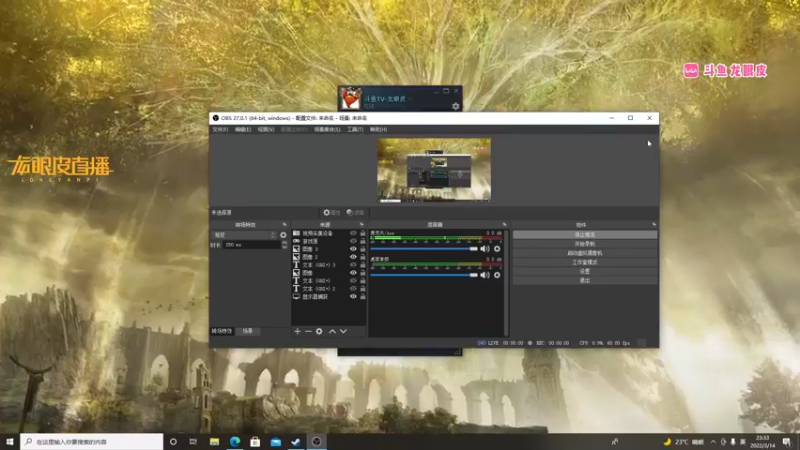800x450 pixels.
Task: Click the 启动虚拟摄像机 button
Action: pyautogui.click(x=585, y=253)
